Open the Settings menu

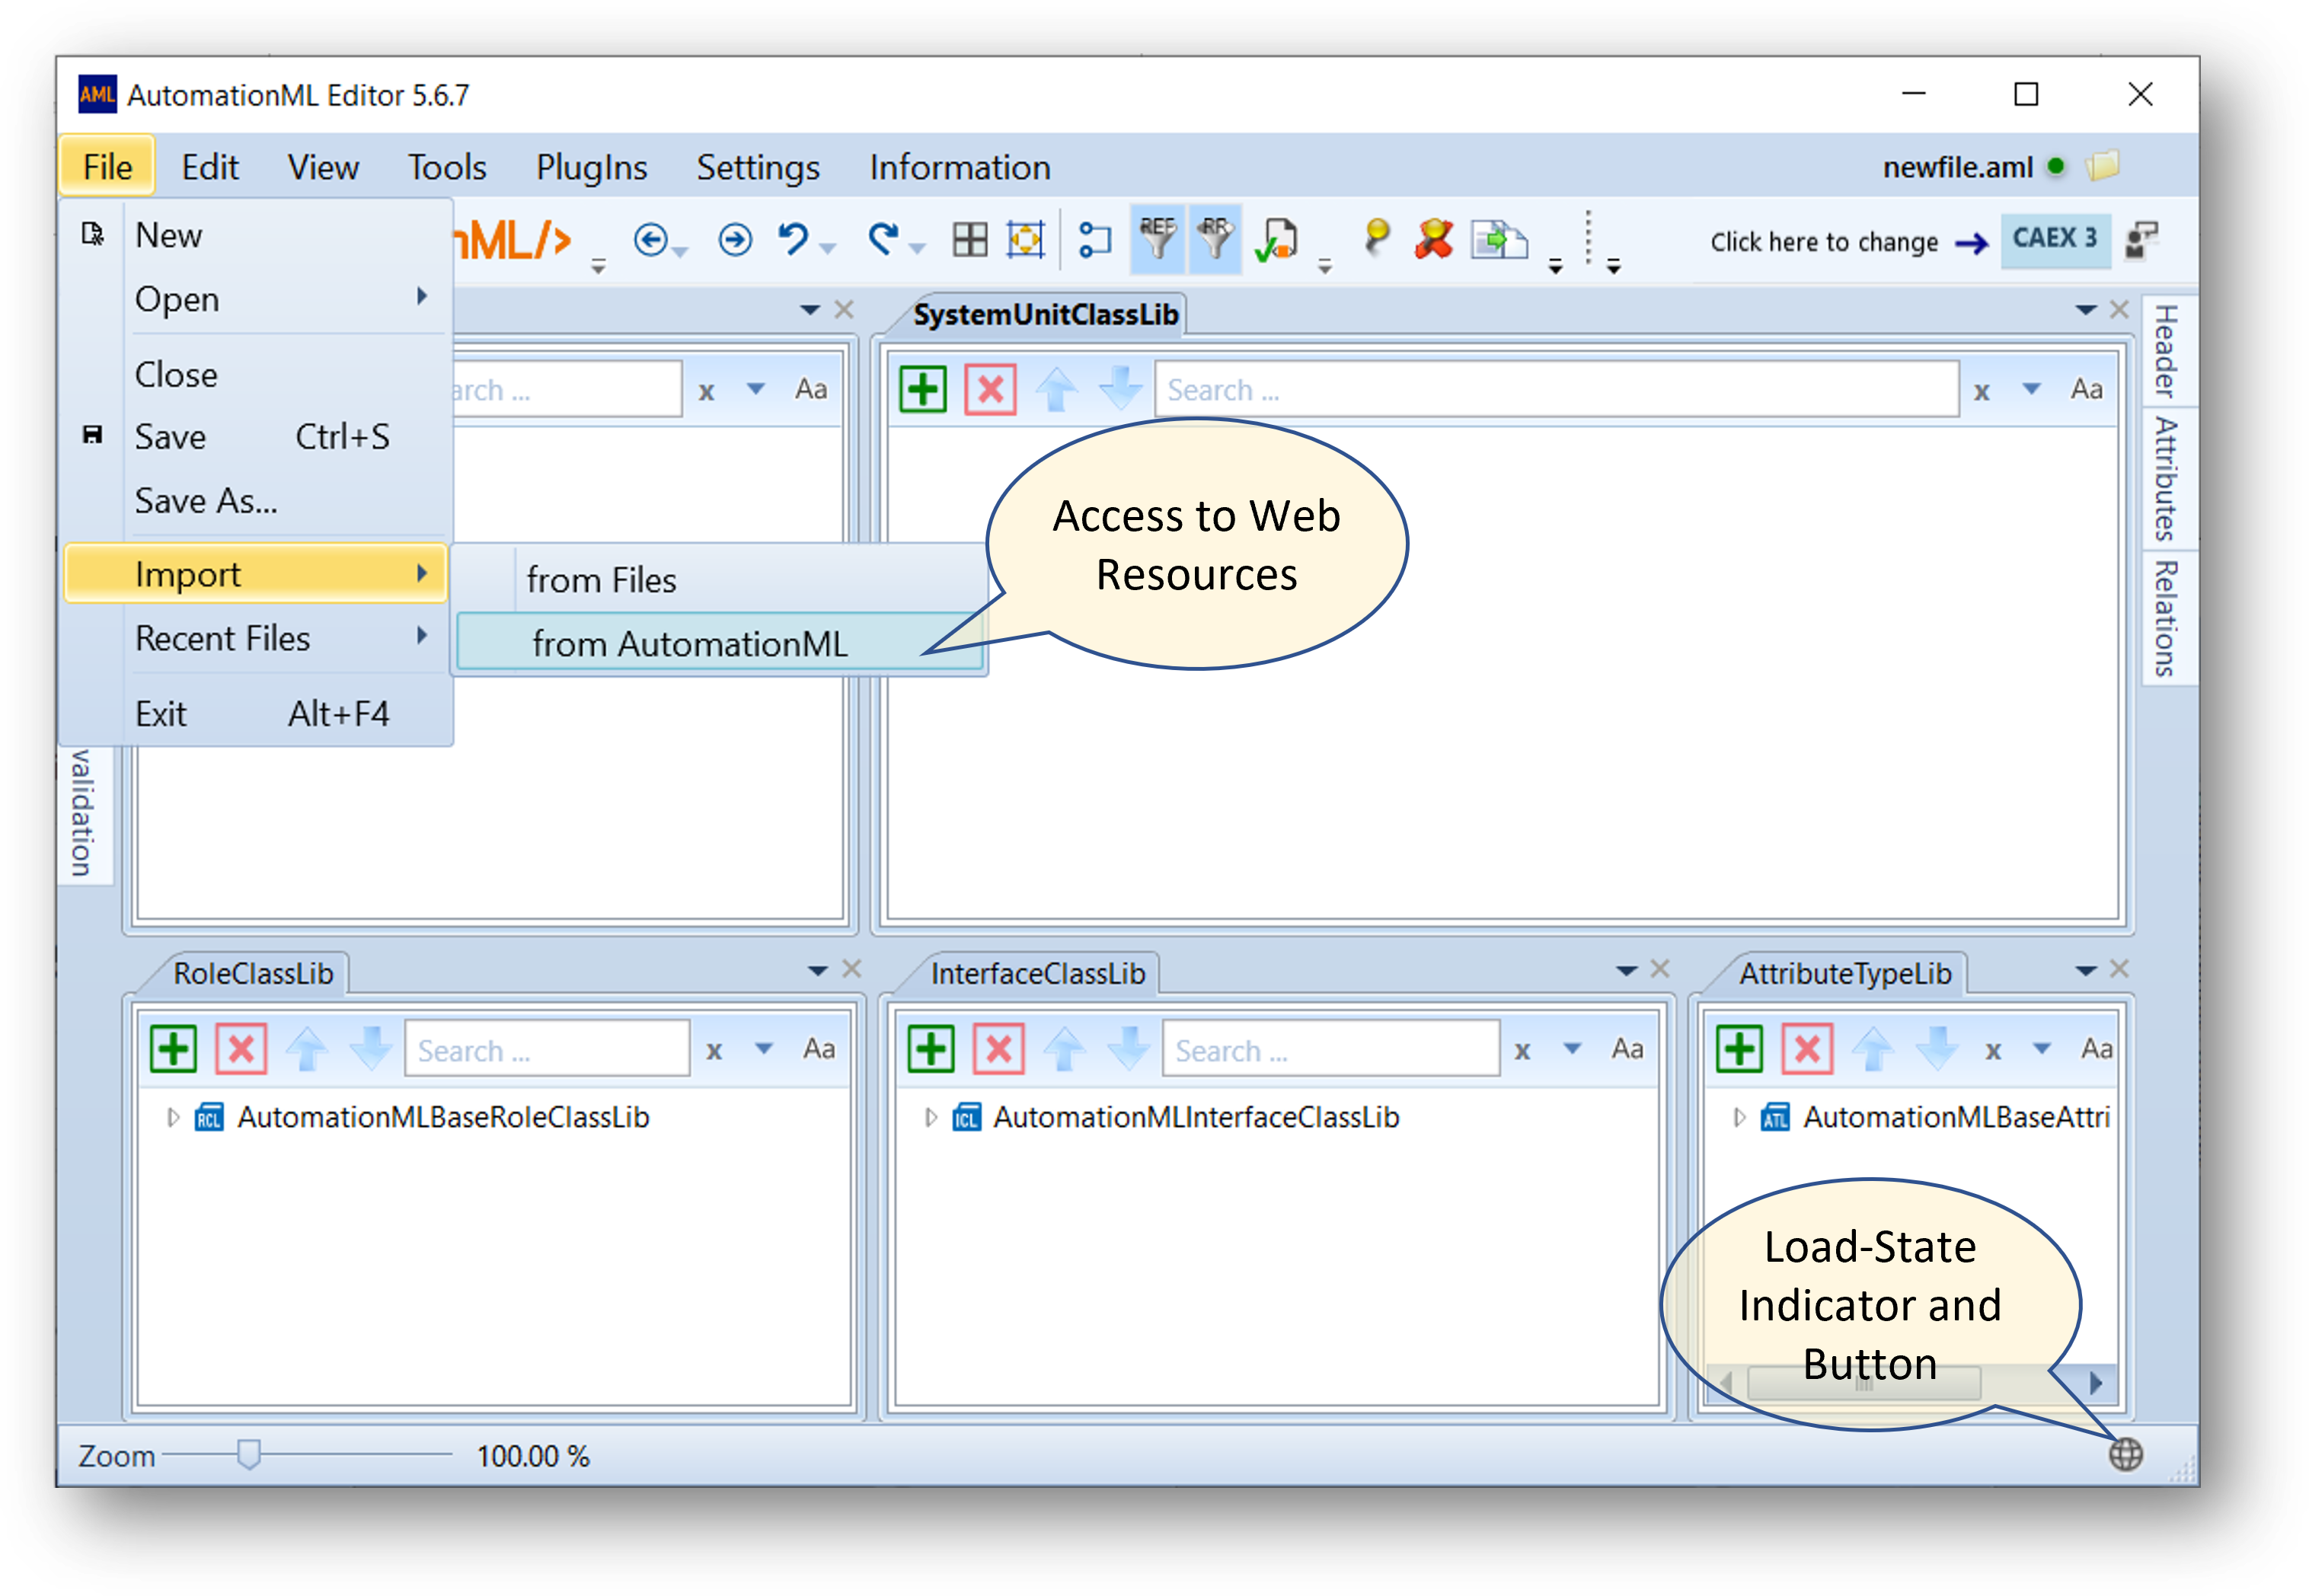coord(758,167)
